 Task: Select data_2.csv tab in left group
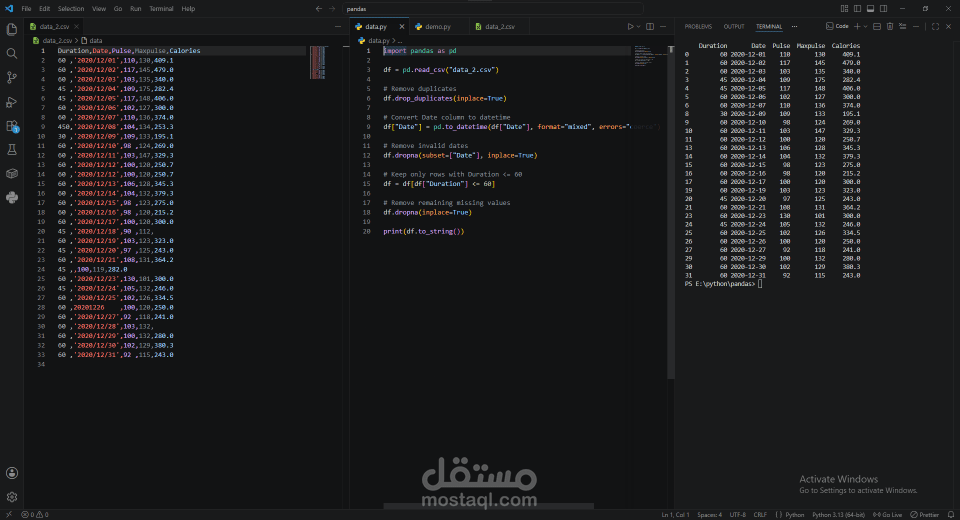(x=54, y=26)
